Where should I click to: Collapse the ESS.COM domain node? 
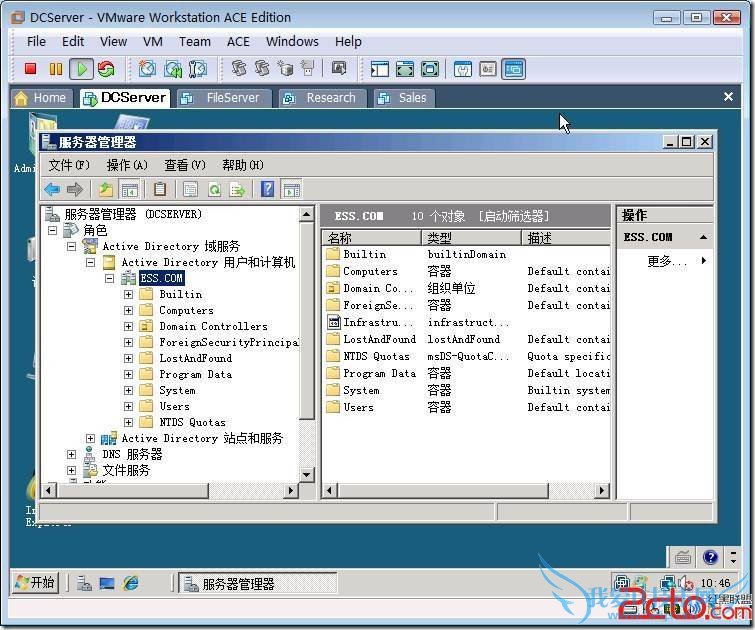click(x=109, y=278)
